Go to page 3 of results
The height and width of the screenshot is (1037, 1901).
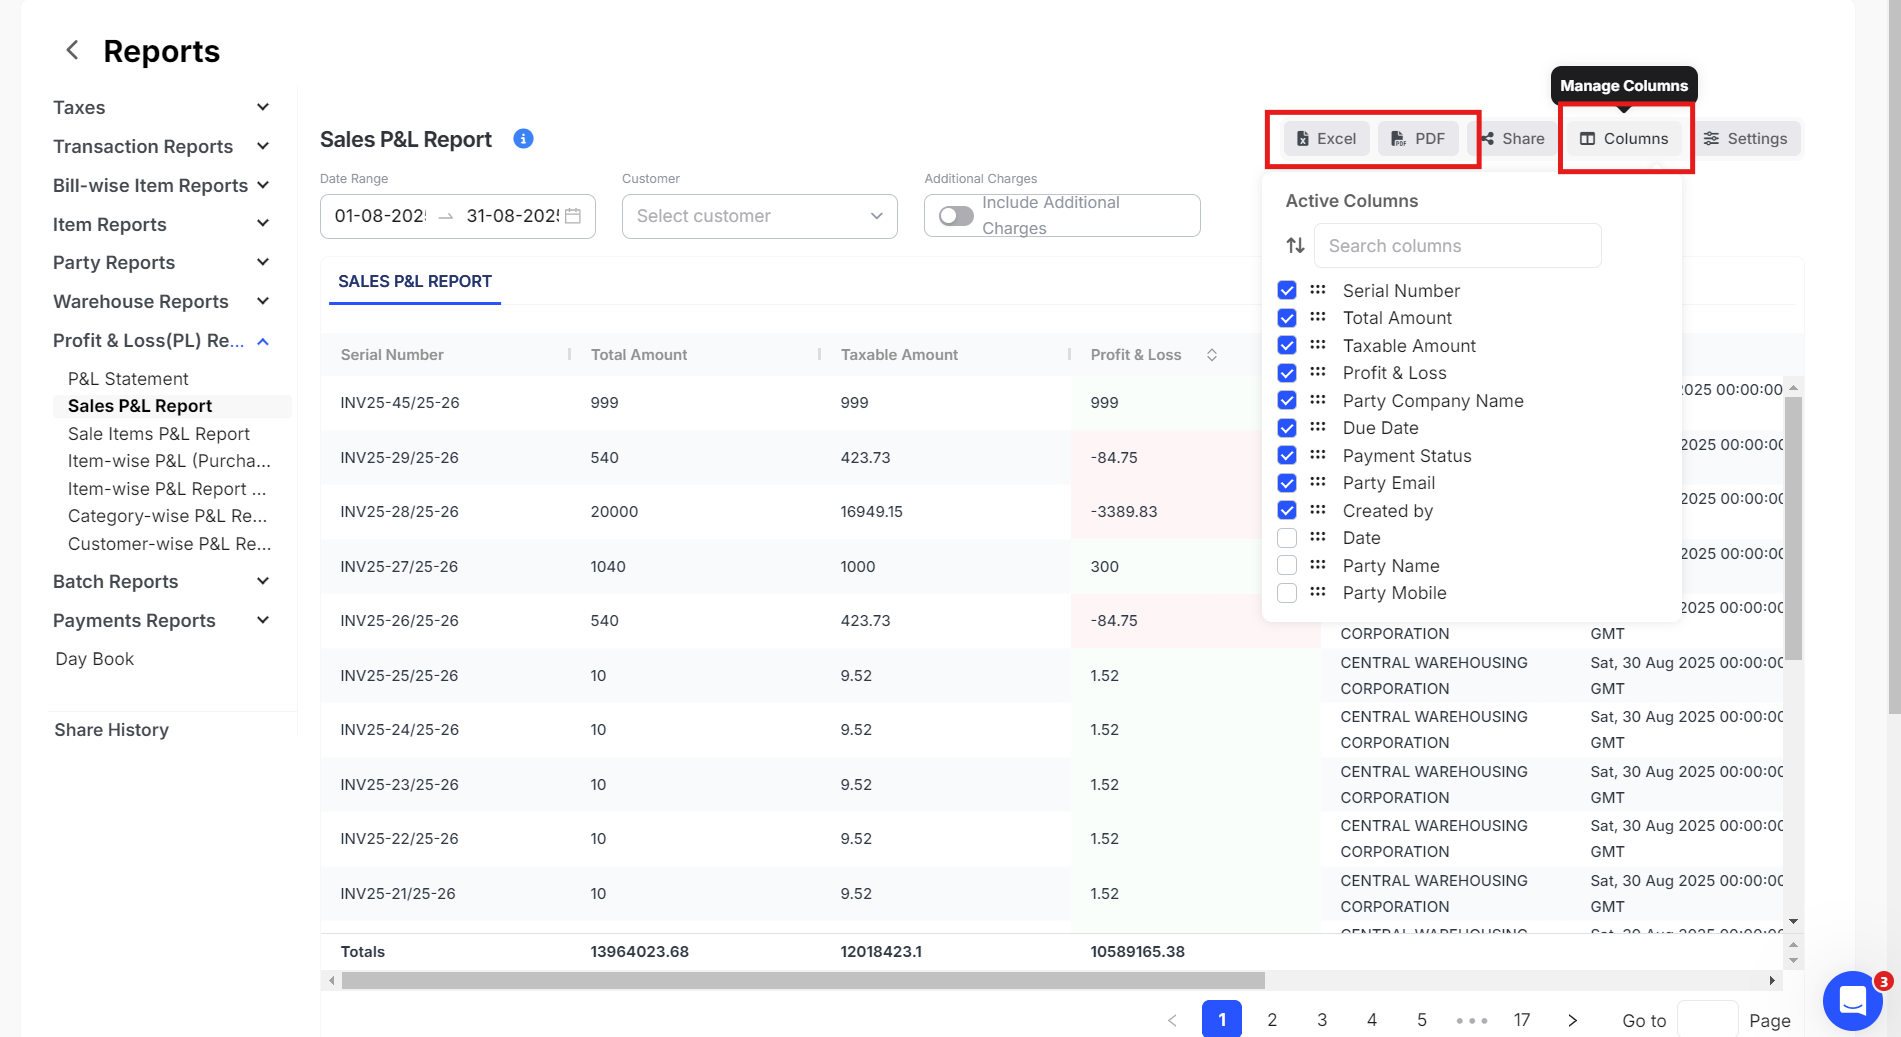coord(1322,1020)
